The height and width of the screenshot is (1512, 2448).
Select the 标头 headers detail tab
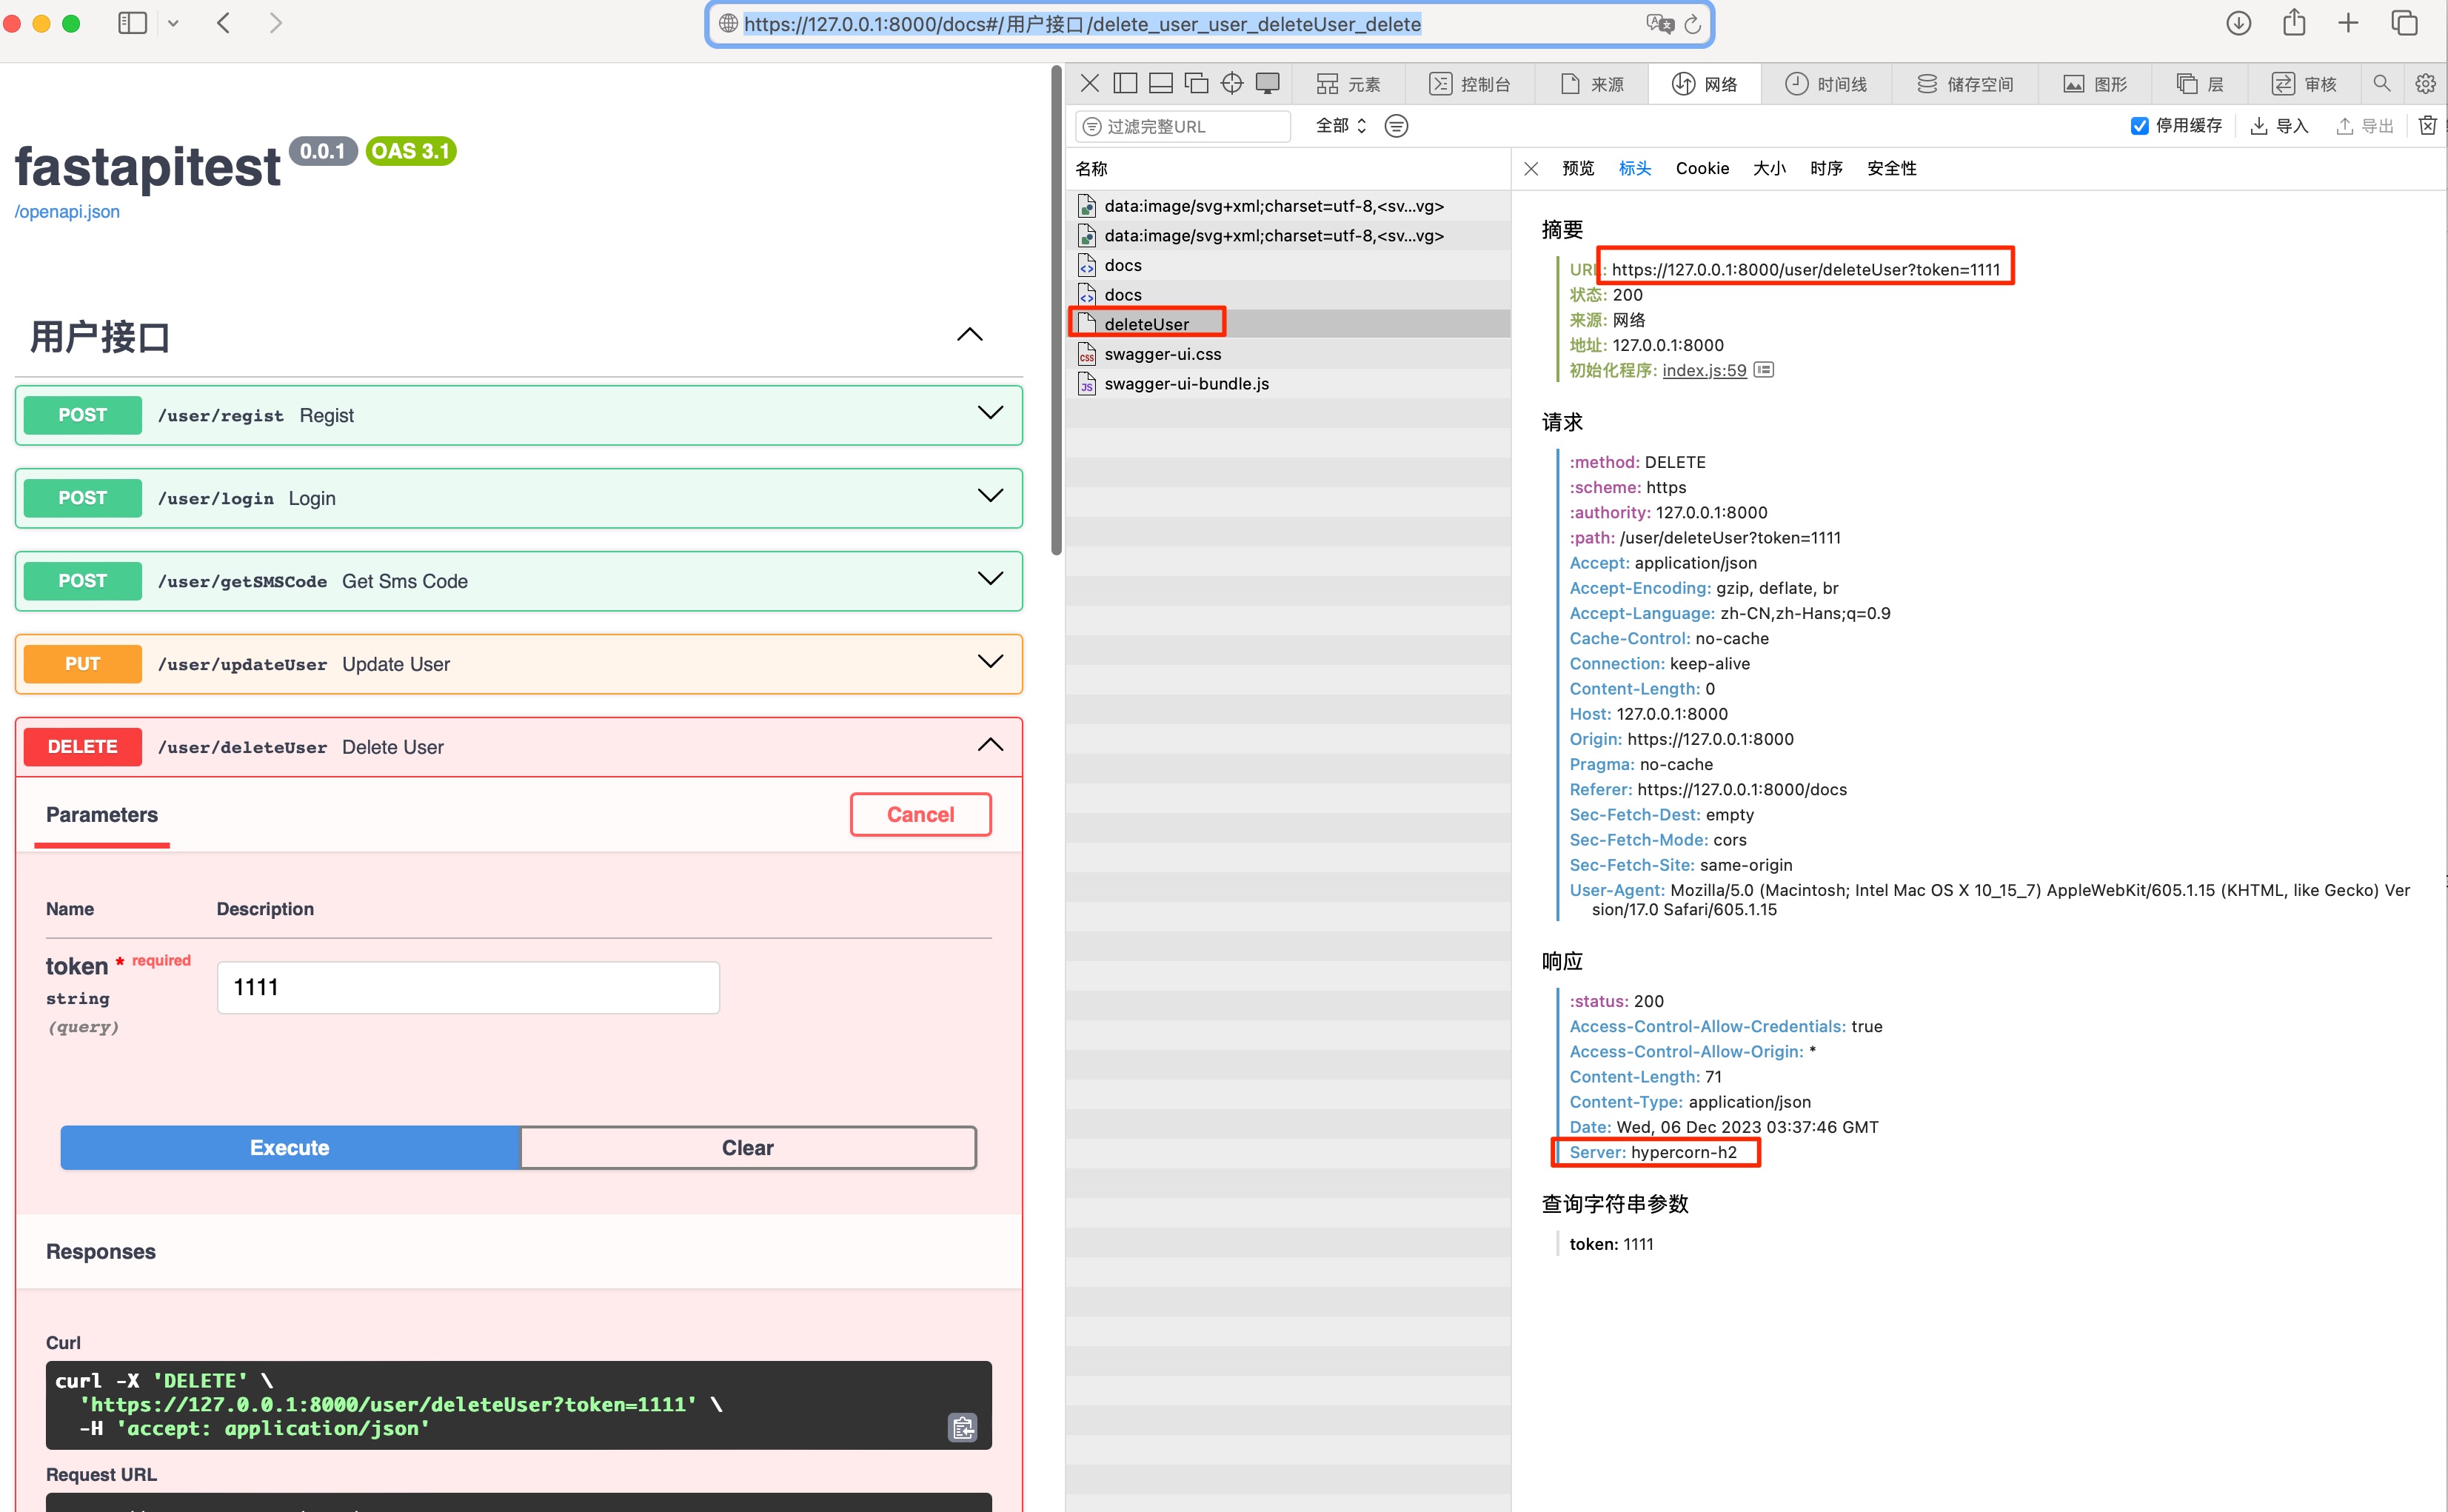point(1635,169)
